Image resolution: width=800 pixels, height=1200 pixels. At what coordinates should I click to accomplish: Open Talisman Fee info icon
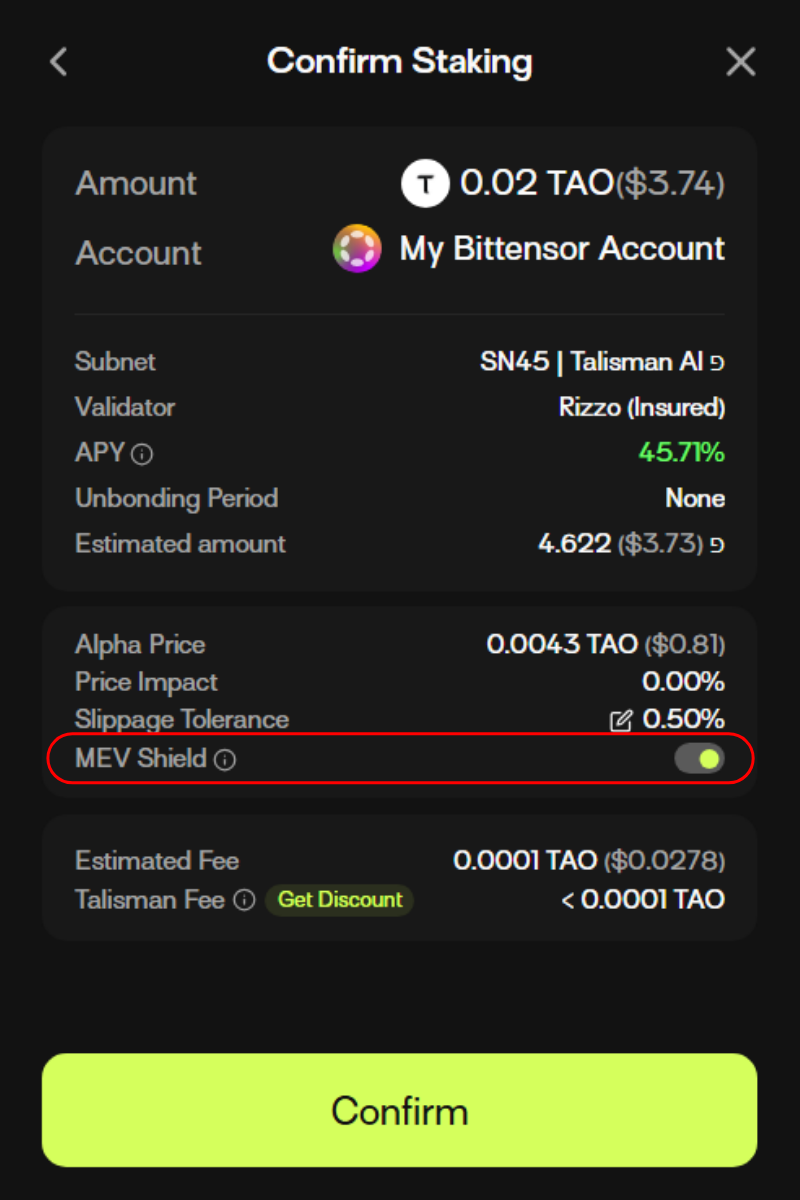click(244, 900)
